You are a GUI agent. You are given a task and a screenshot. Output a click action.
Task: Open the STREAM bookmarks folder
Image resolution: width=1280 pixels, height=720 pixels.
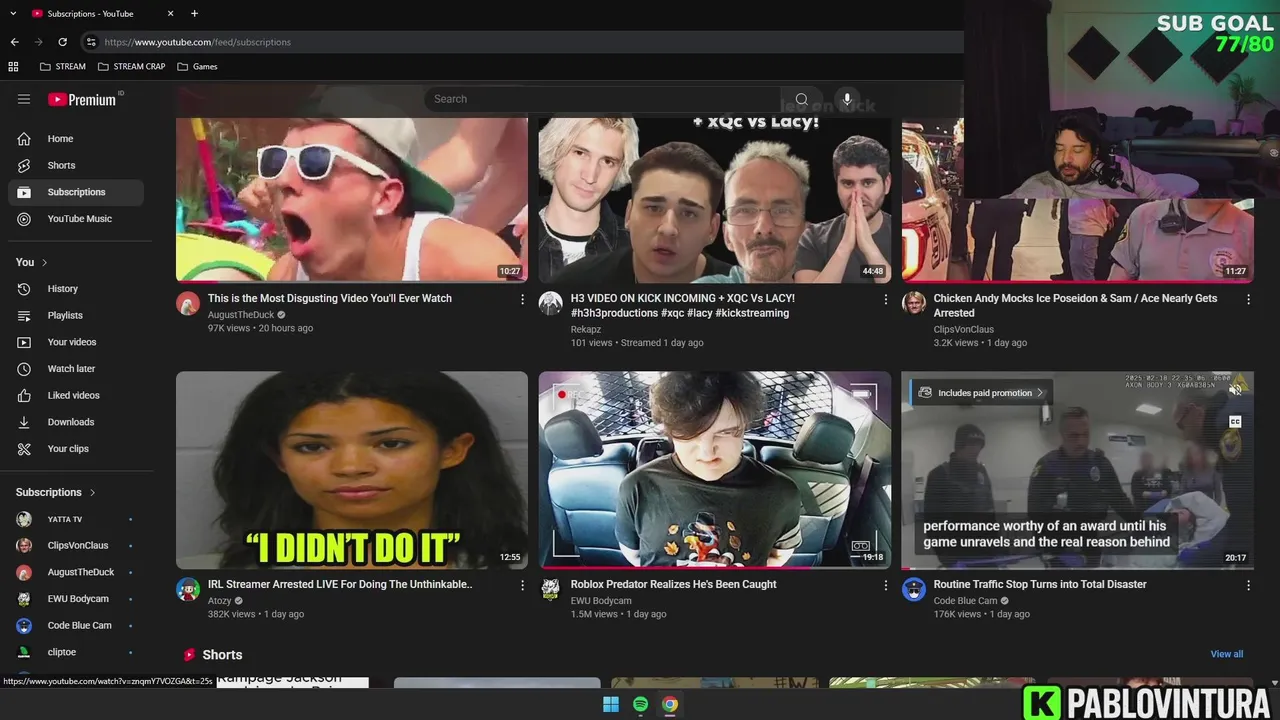click(x=63, y=67)
